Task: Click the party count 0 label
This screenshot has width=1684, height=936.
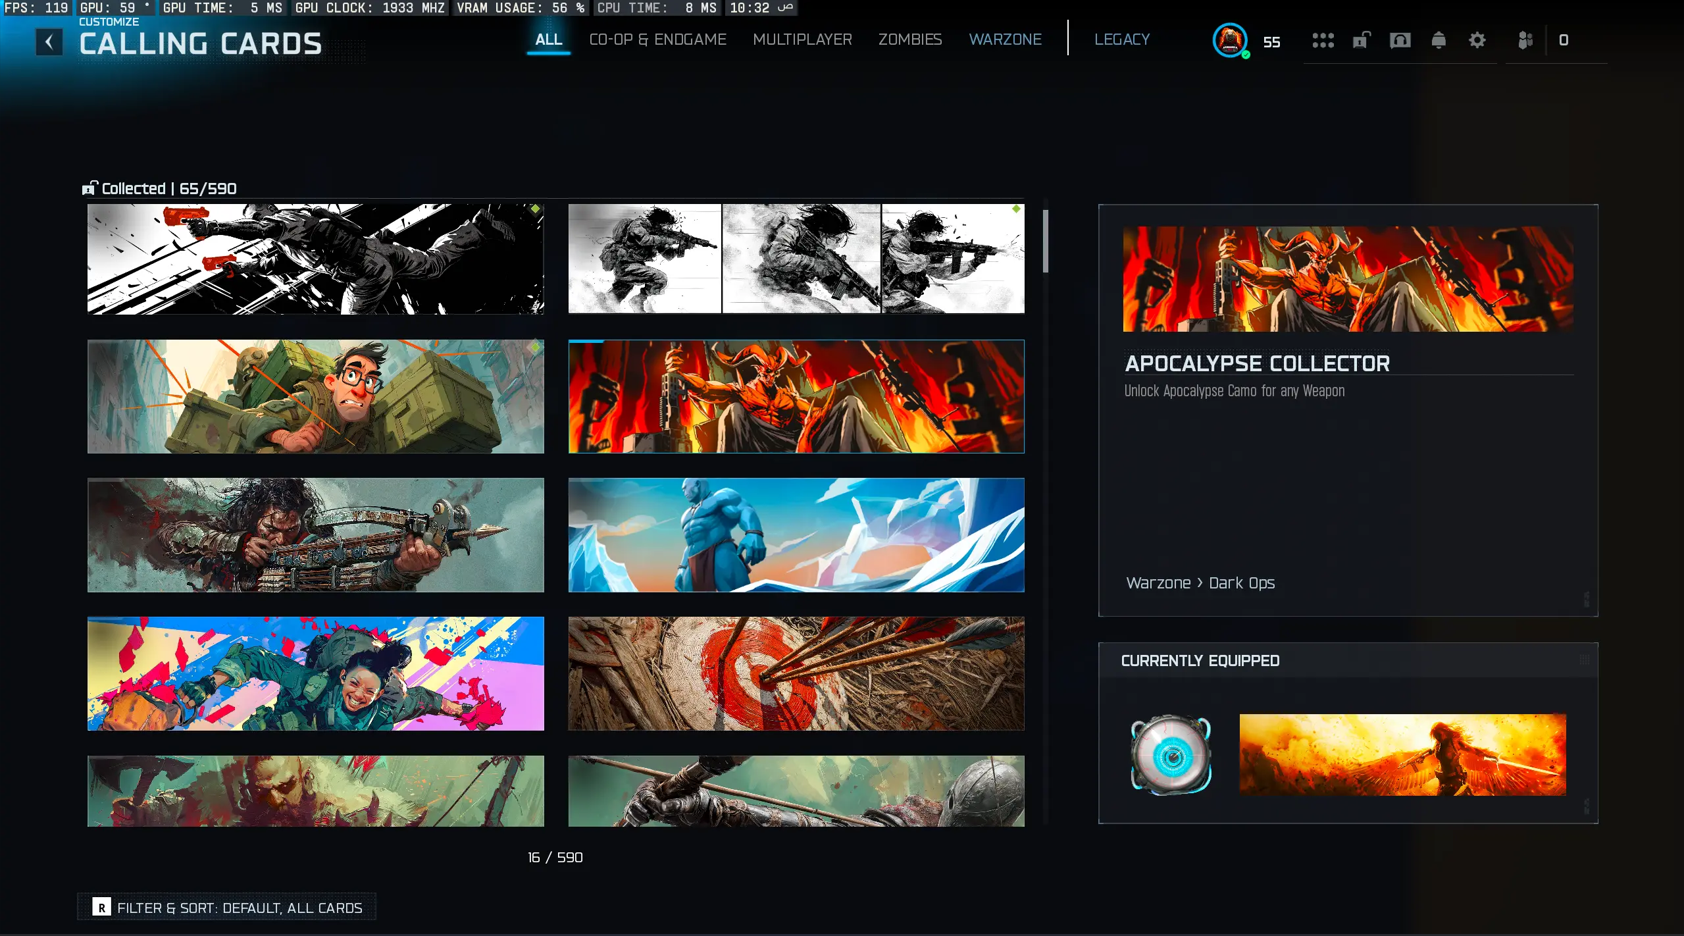Action: tap(1563, 40)
